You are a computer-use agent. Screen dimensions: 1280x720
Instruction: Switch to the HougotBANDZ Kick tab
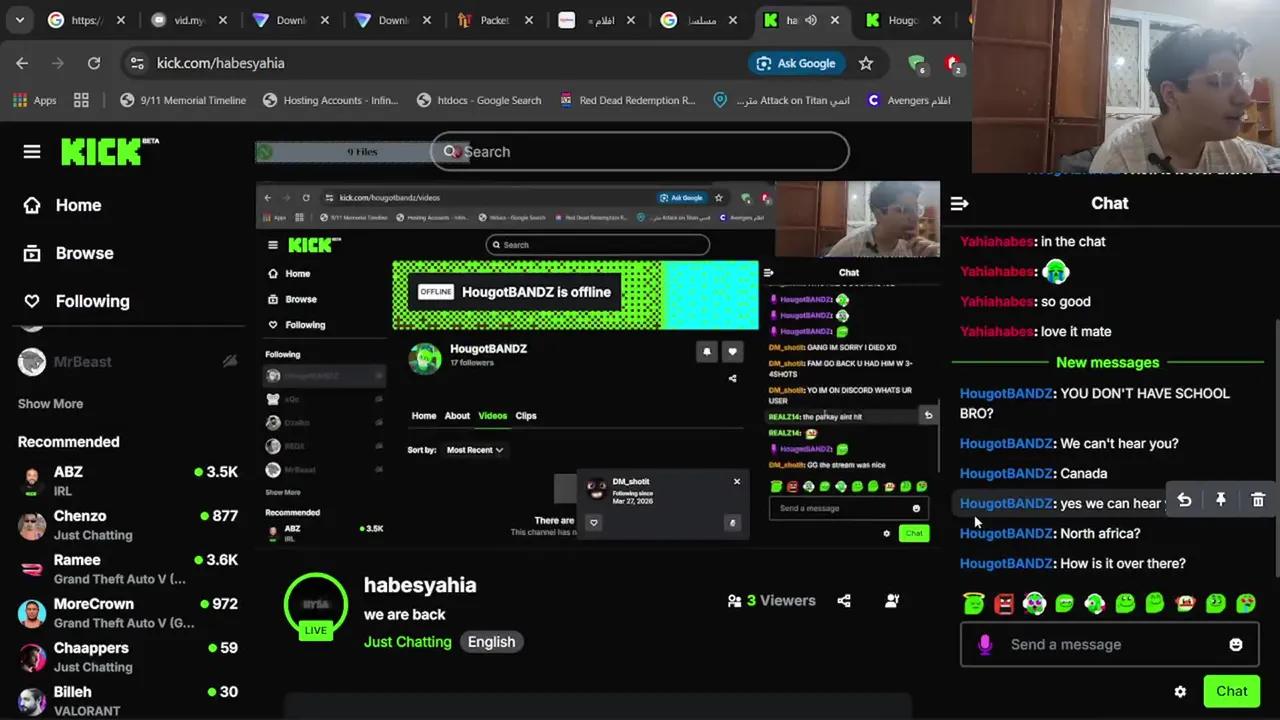tap(903, 20)
